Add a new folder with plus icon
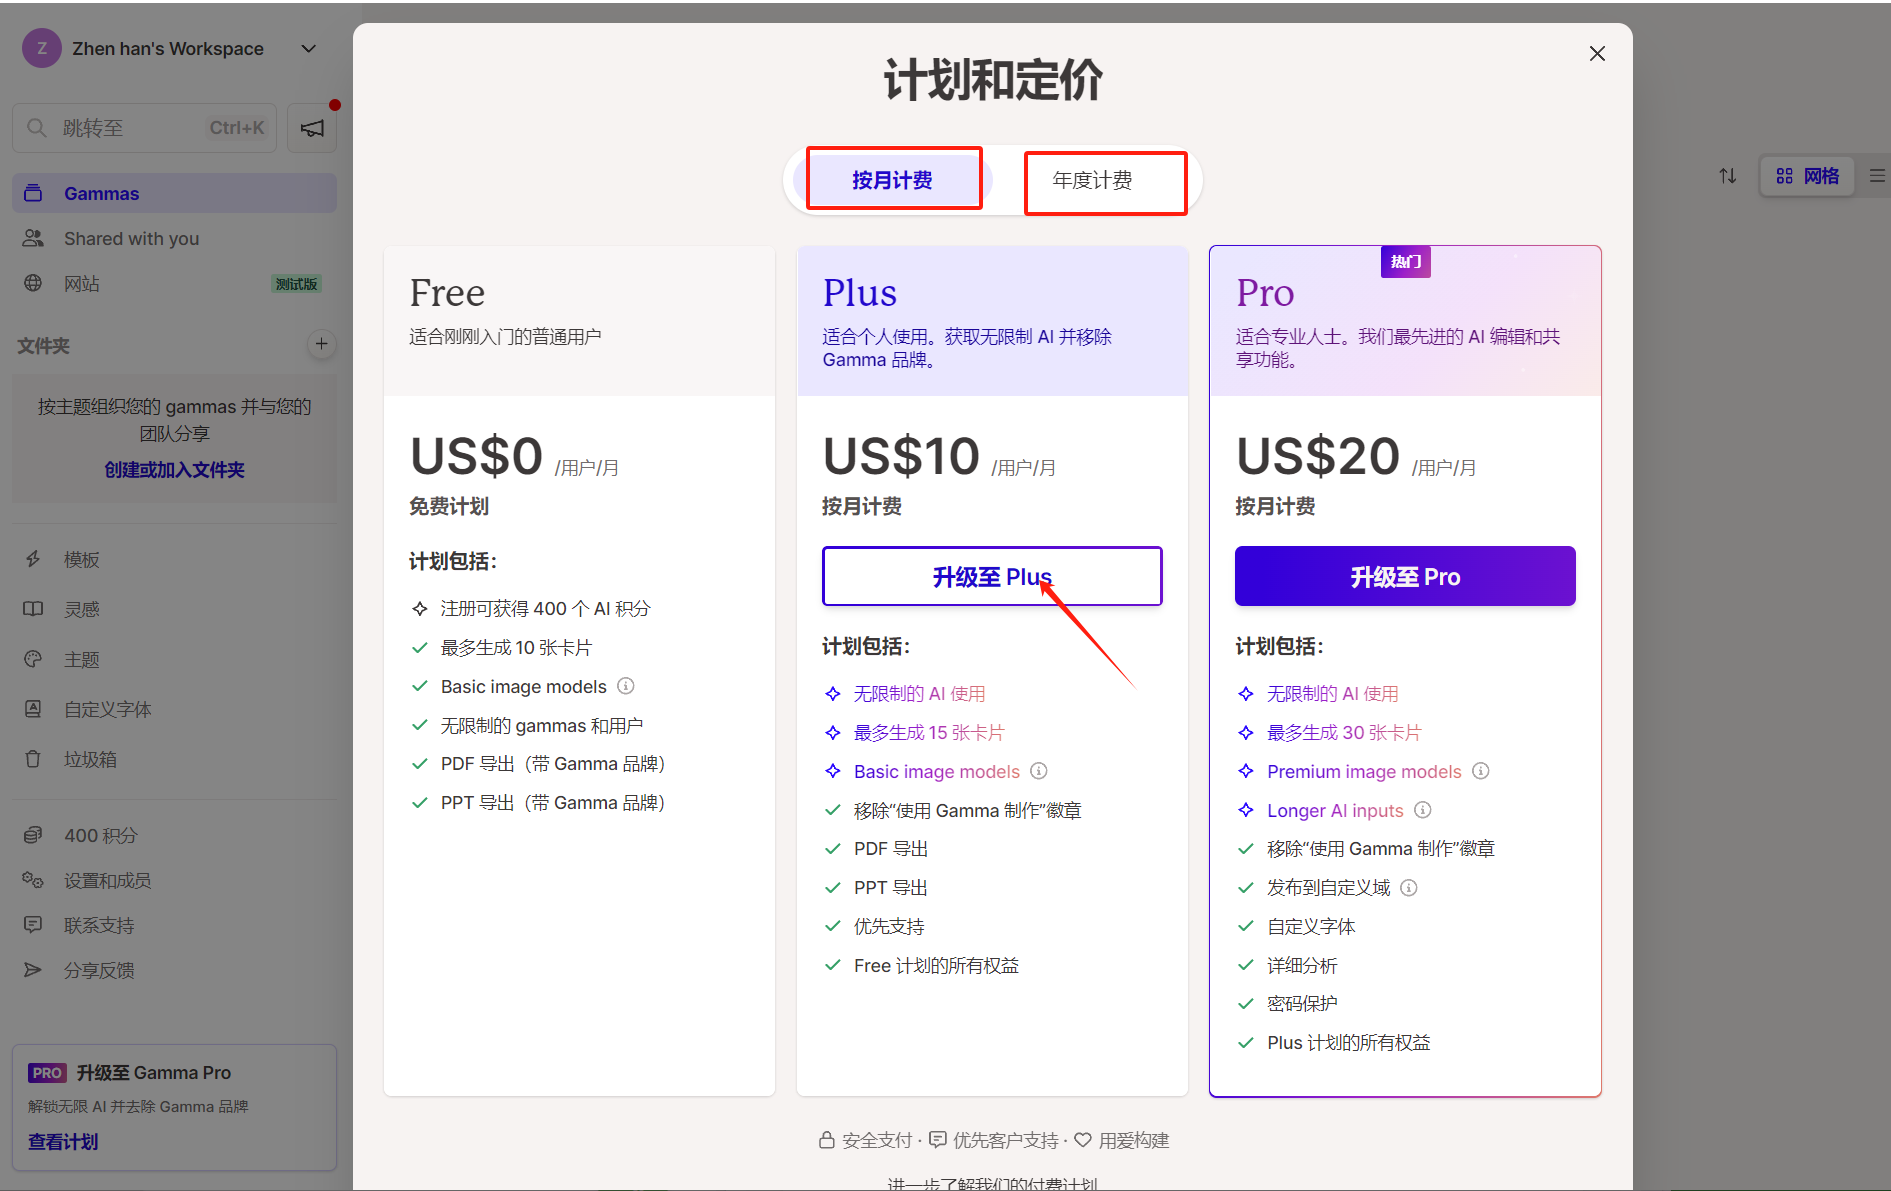The height and width of the screenshot is (1191, 1891). (x=321, y=344)
